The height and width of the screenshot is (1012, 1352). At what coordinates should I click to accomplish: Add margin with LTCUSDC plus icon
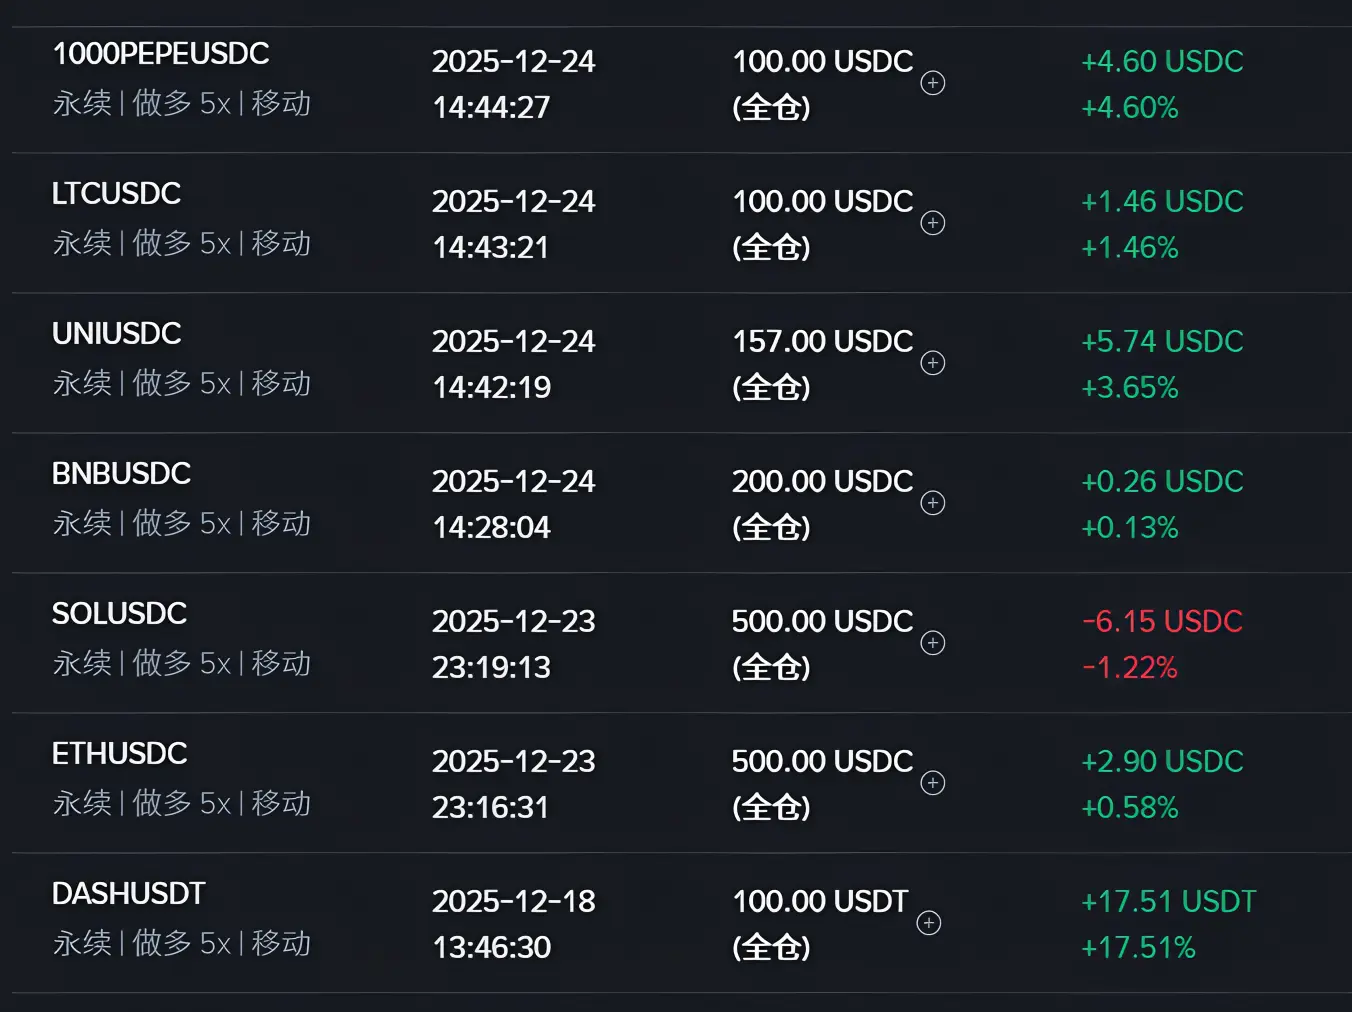932,223
